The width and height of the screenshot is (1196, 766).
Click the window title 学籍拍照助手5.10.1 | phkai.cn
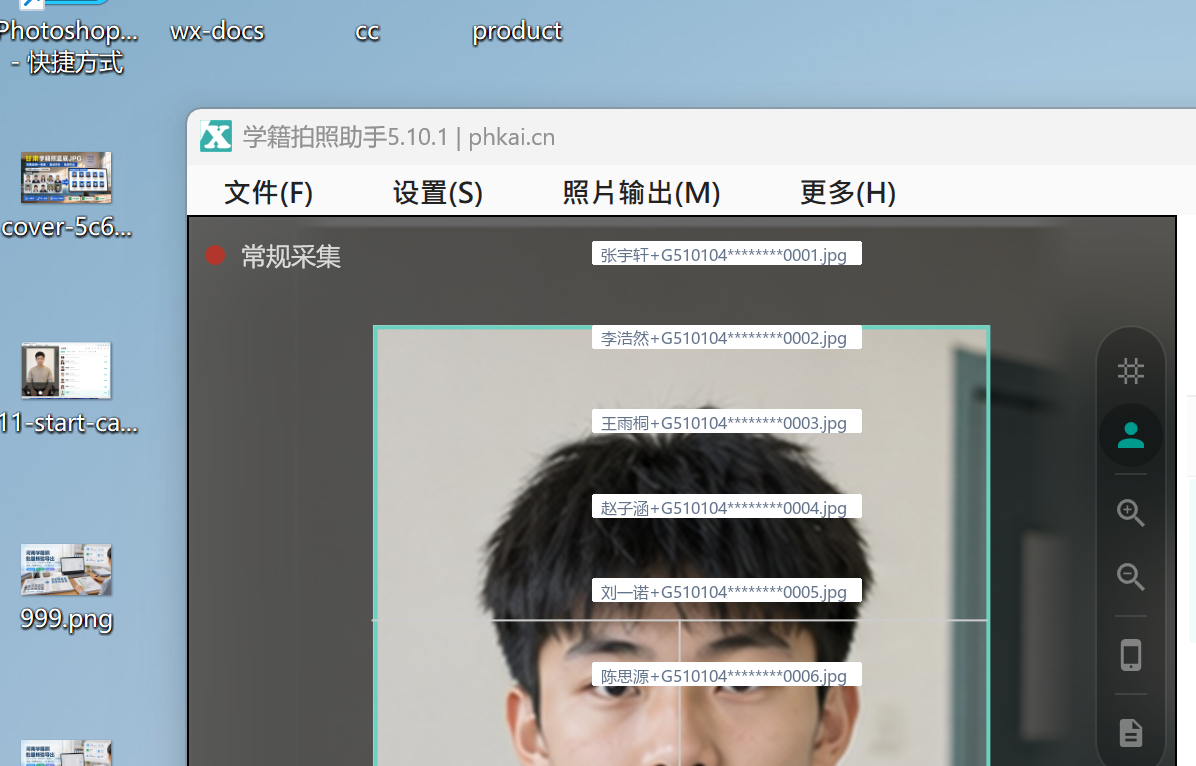click(x=399, y=137)
